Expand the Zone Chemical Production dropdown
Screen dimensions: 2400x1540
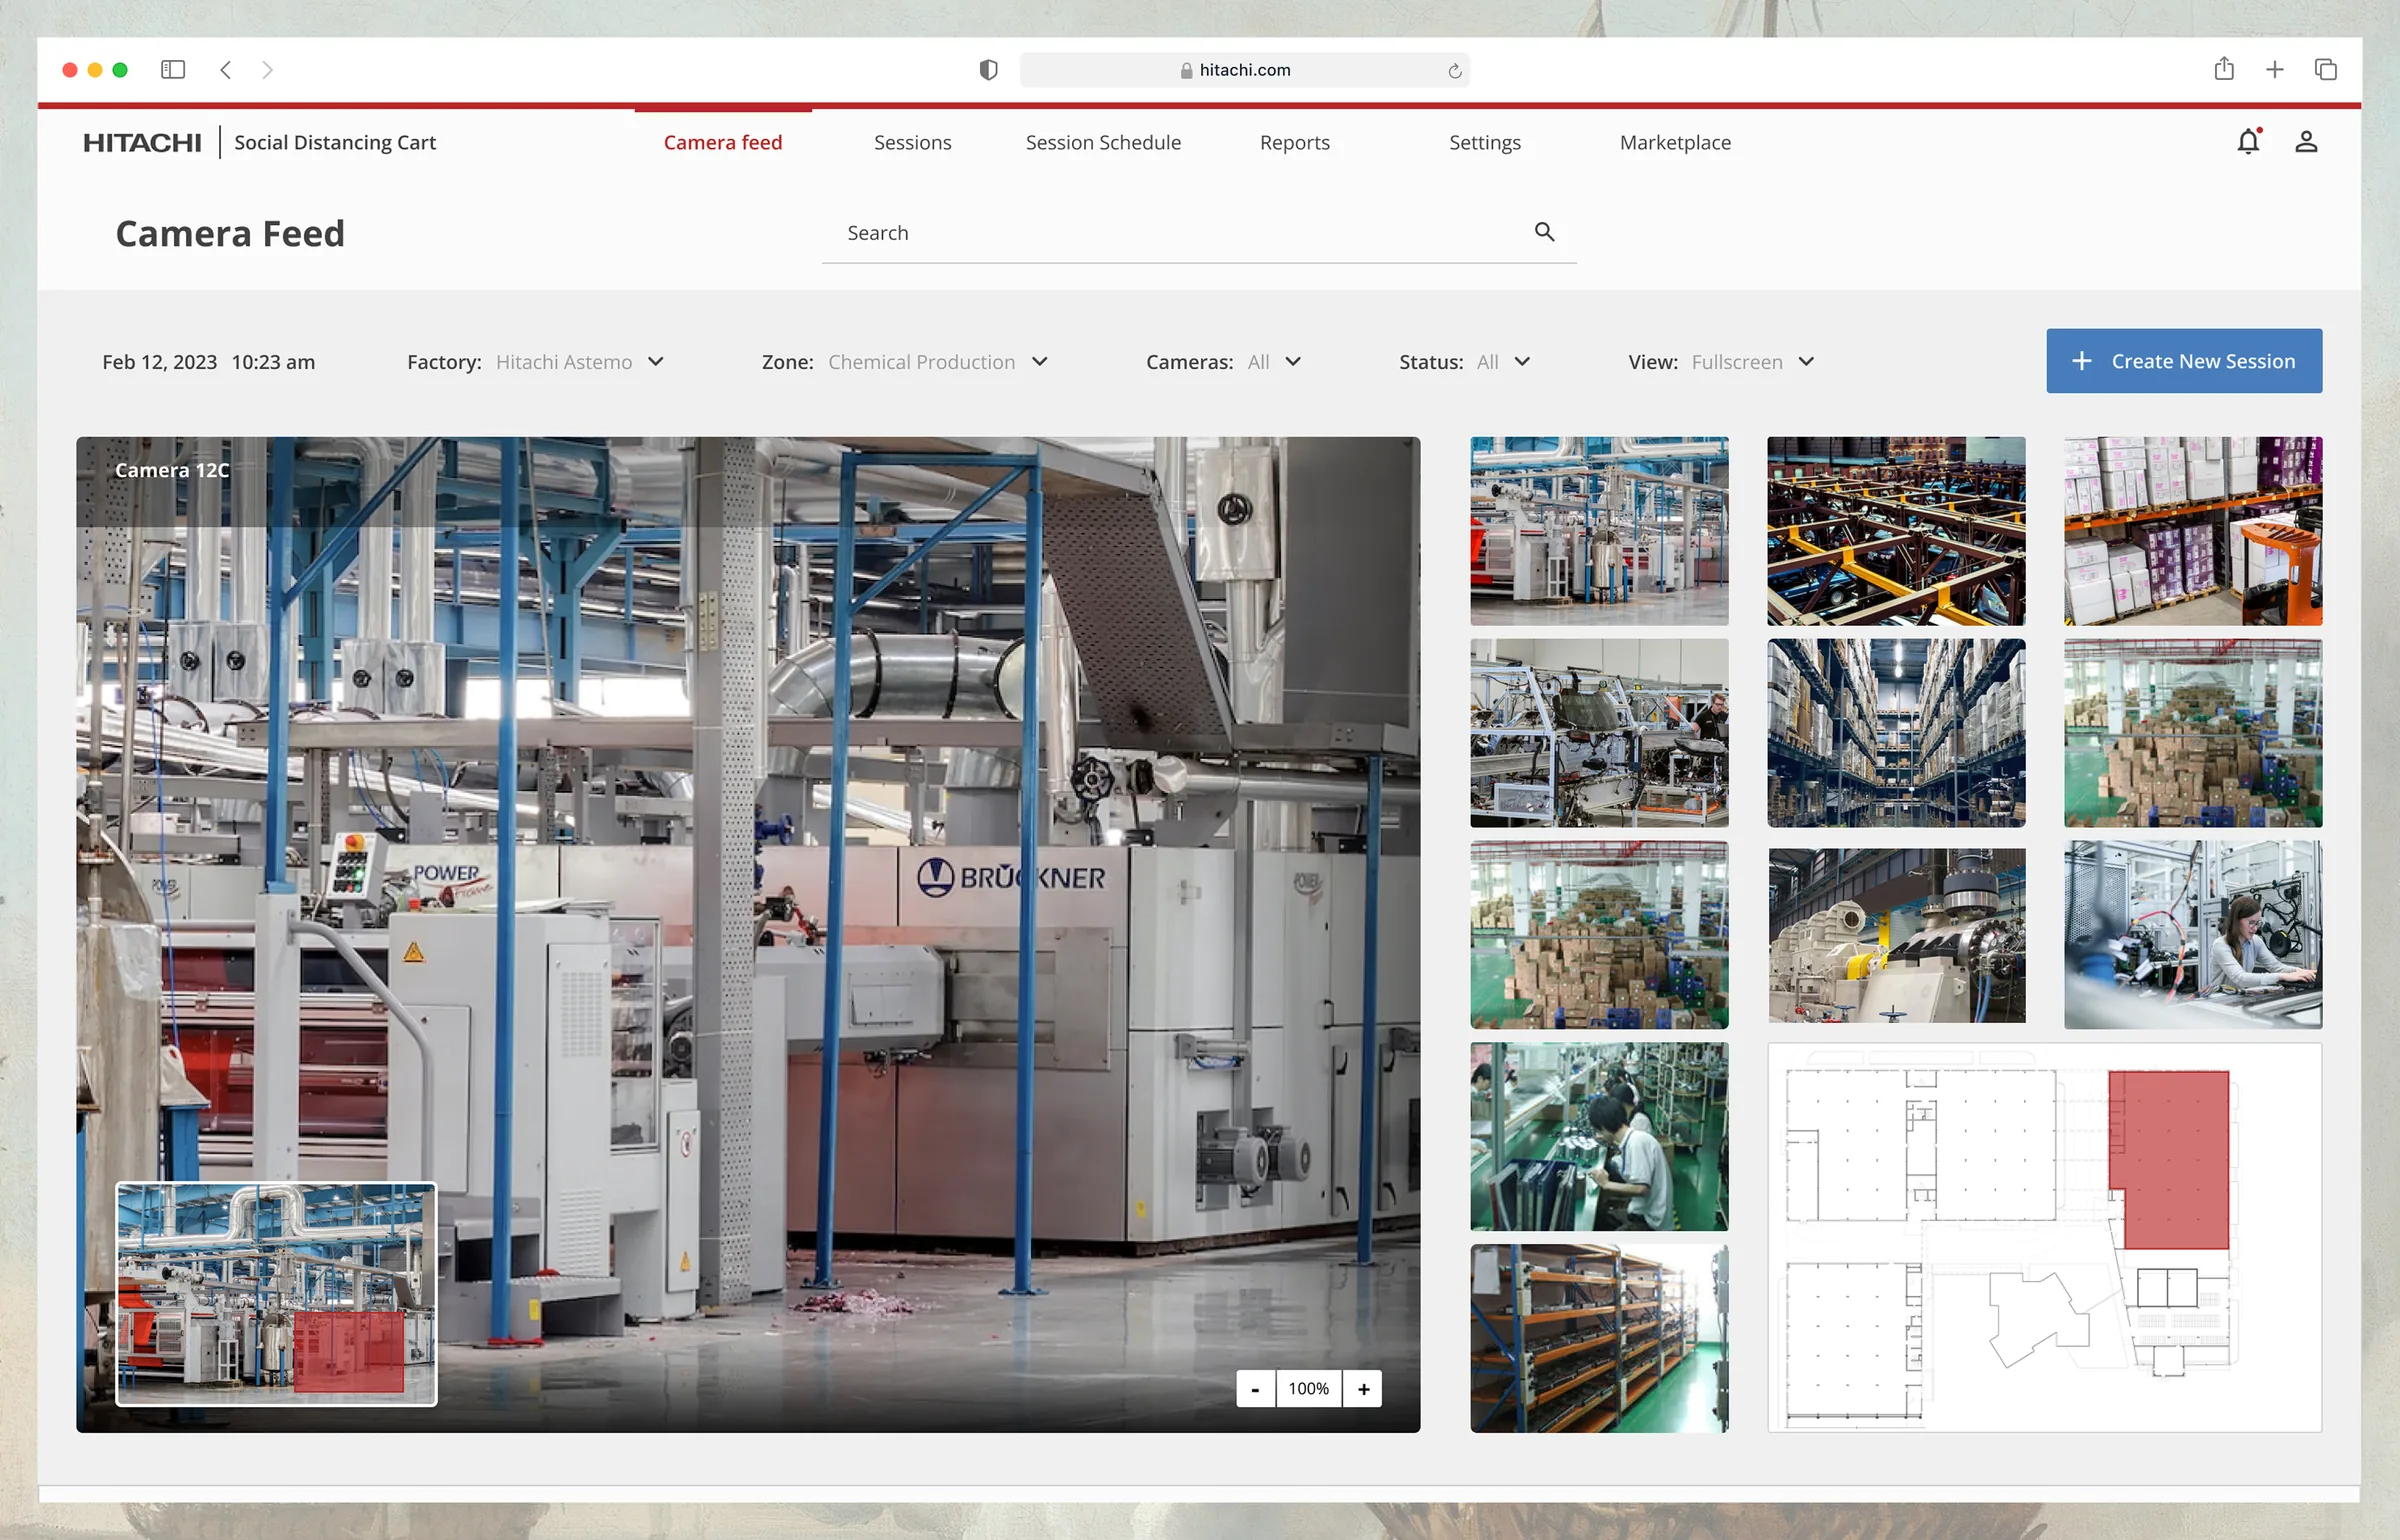coord(905,362)
